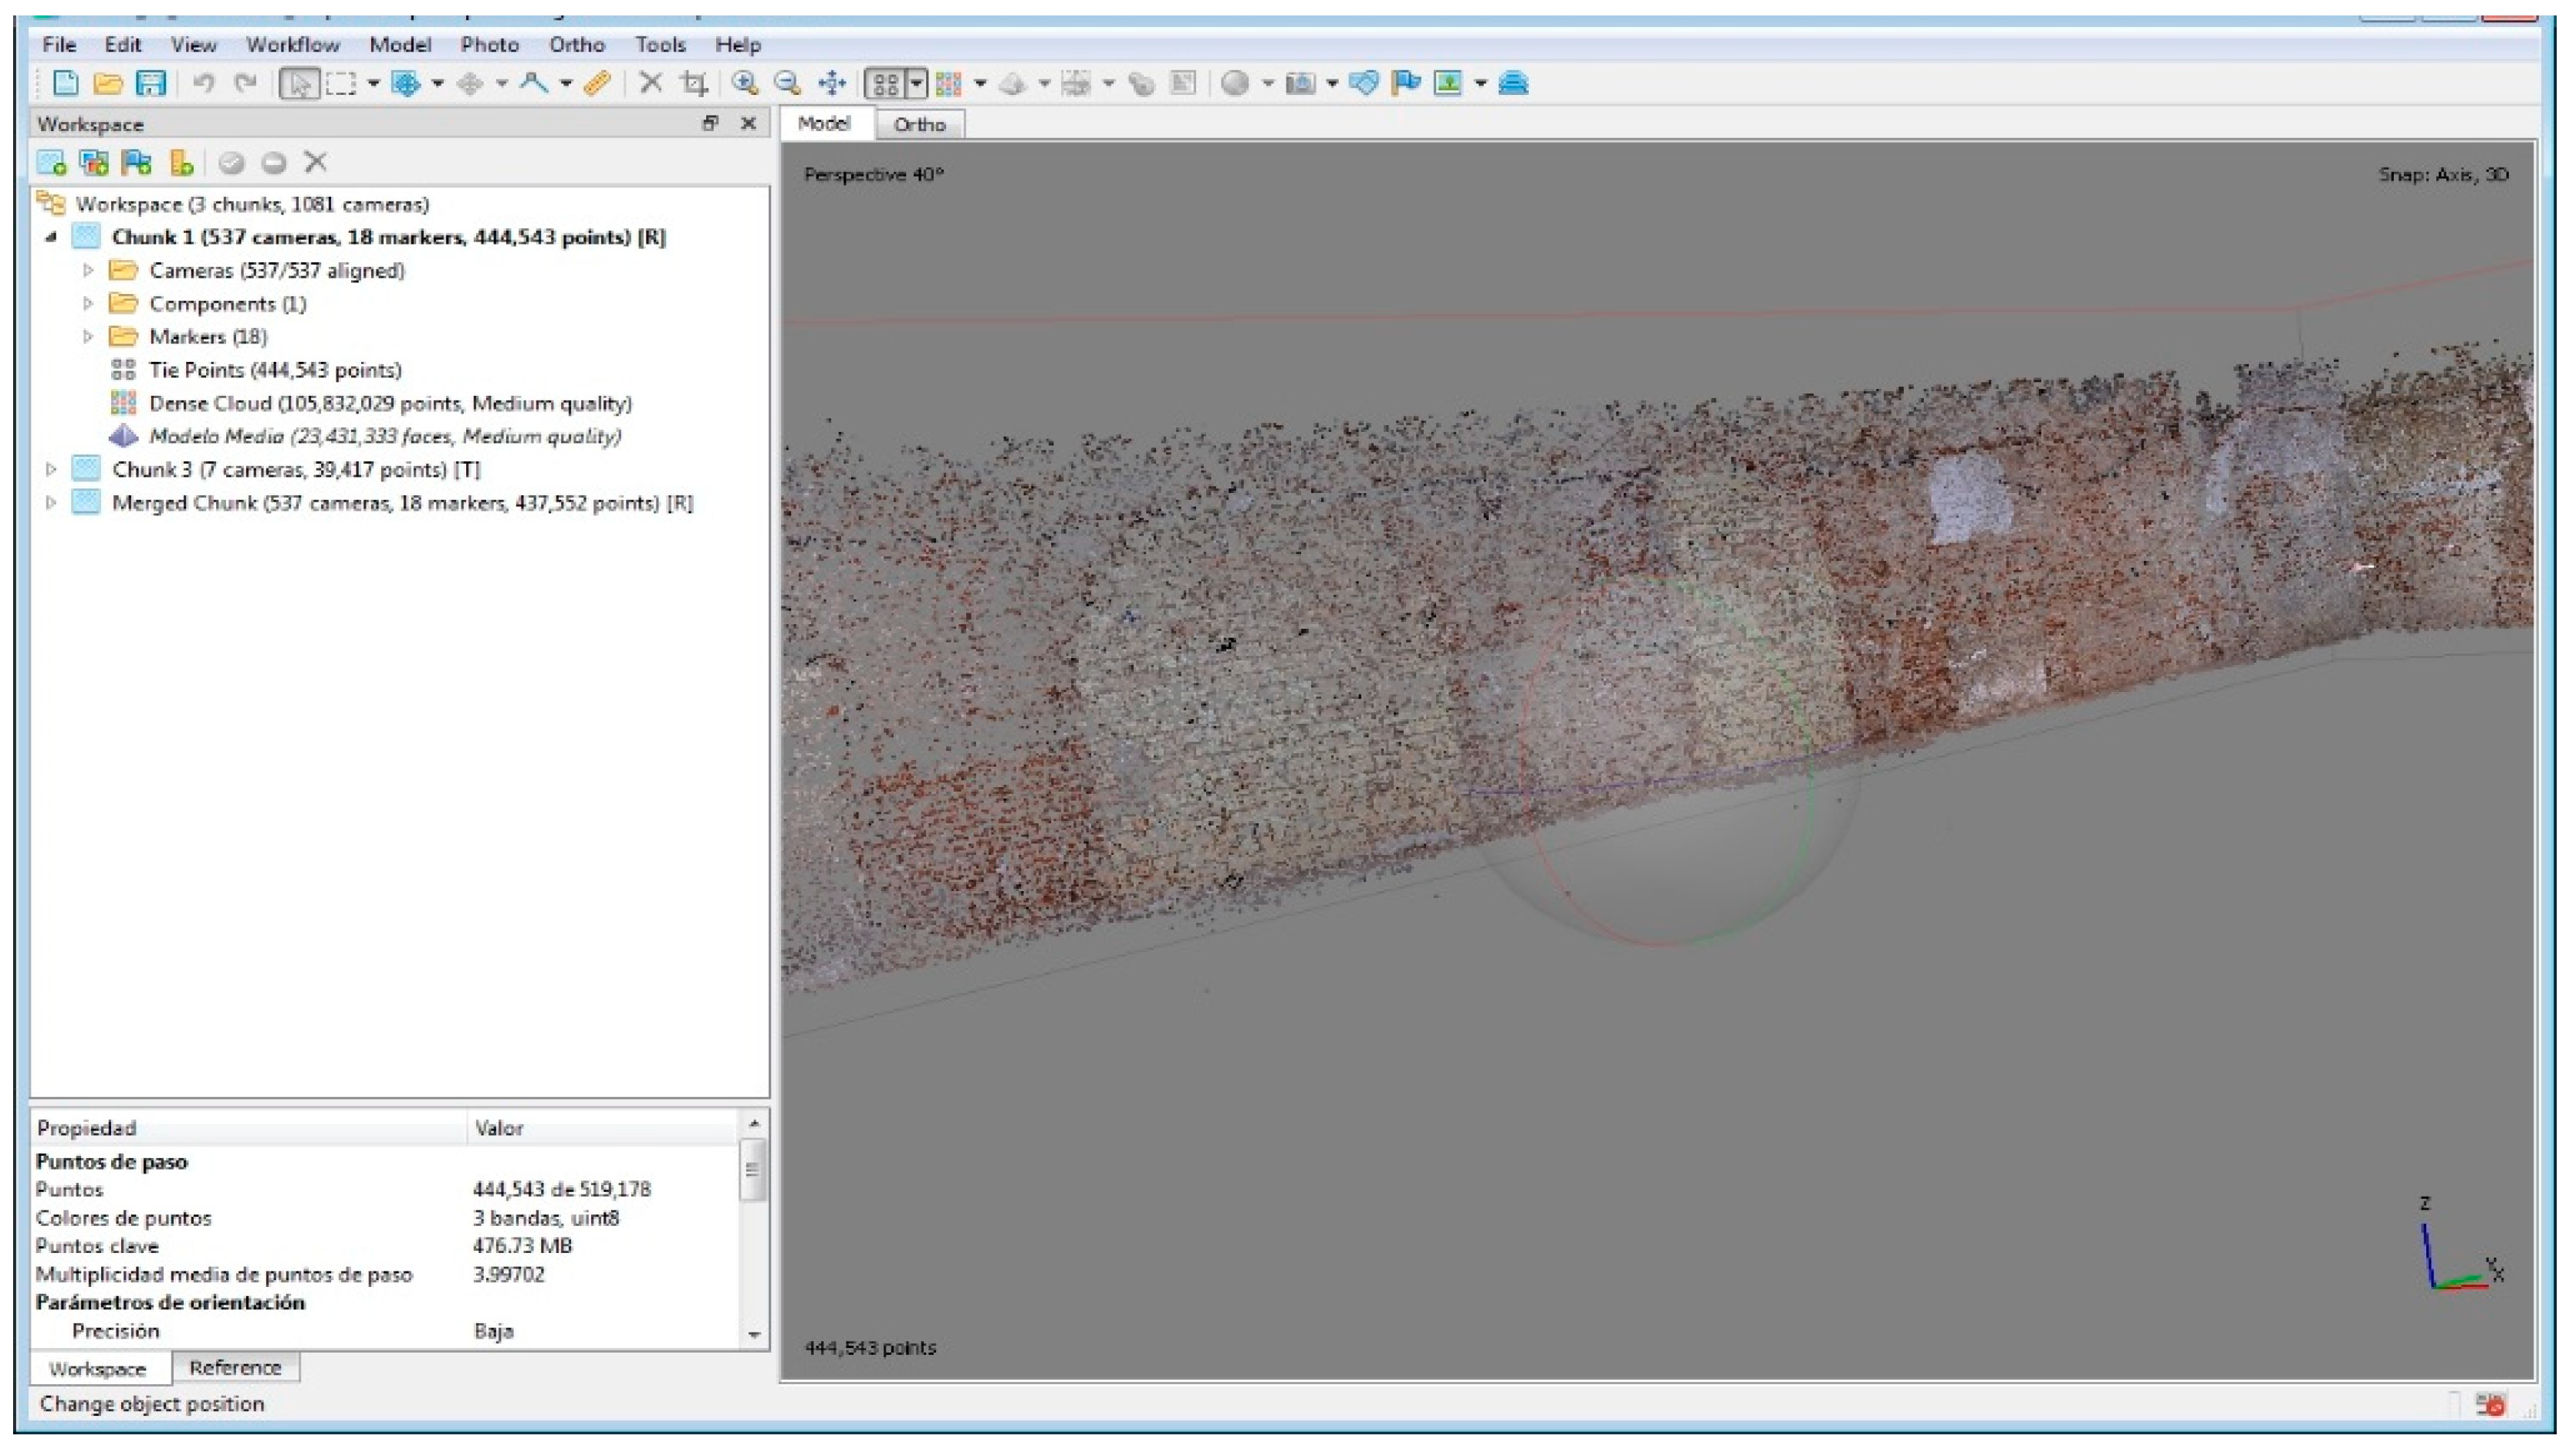
Task: Click the Save project icon
Action: click(x=150, y=83)
